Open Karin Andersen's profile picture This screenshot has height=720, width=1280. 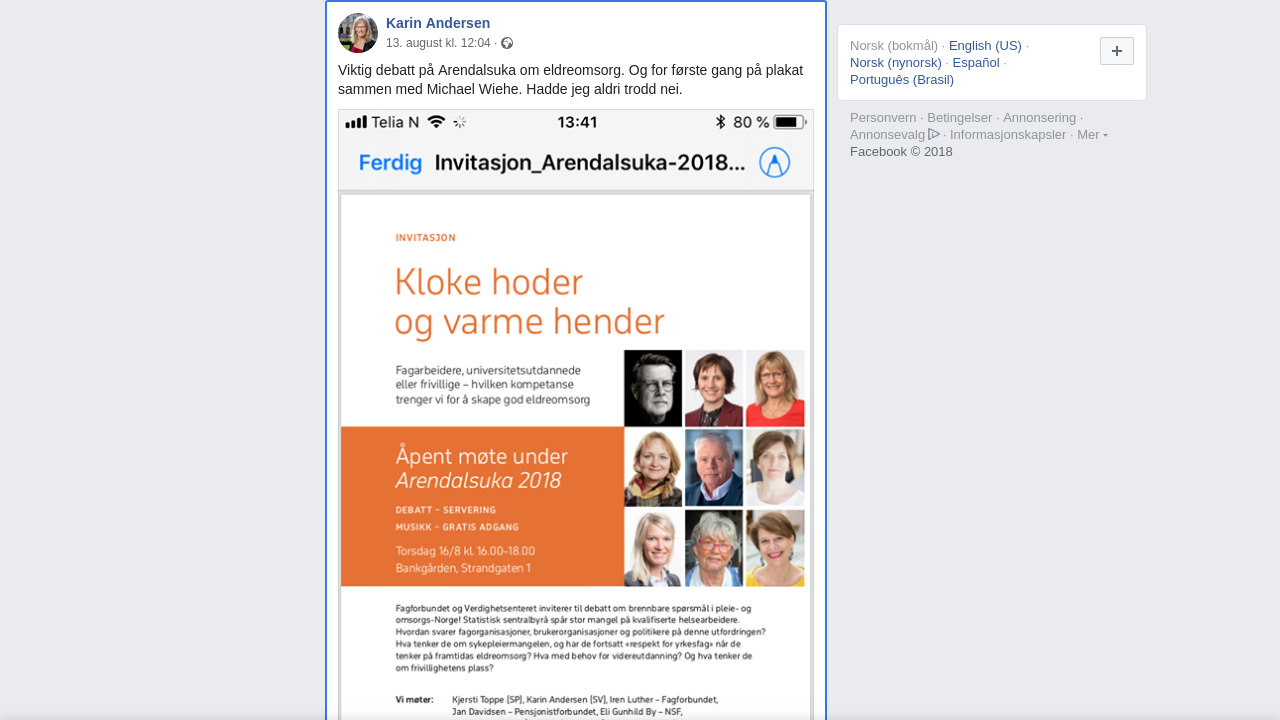click(x=358, y=33)
